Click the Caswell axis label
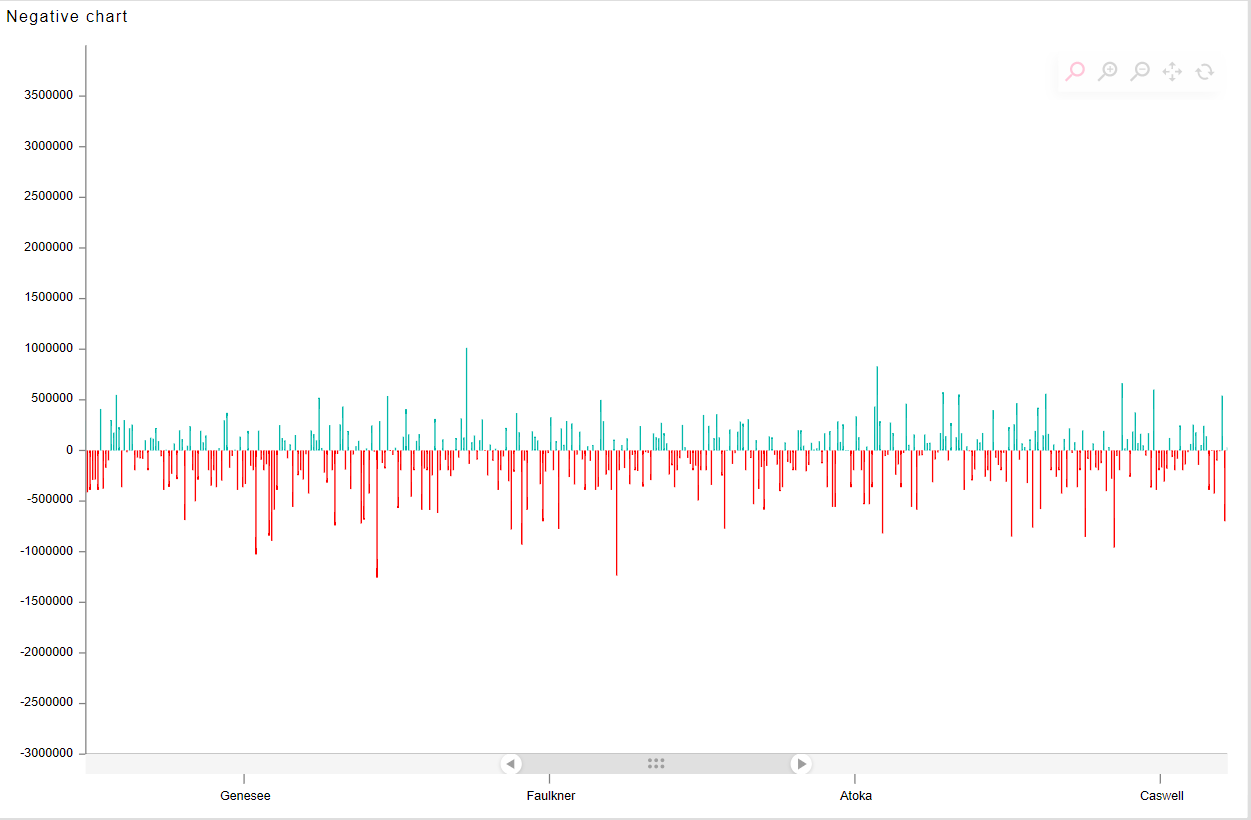The width and height of the screenshot is (1251, 820). click(x=1162, y=796)
